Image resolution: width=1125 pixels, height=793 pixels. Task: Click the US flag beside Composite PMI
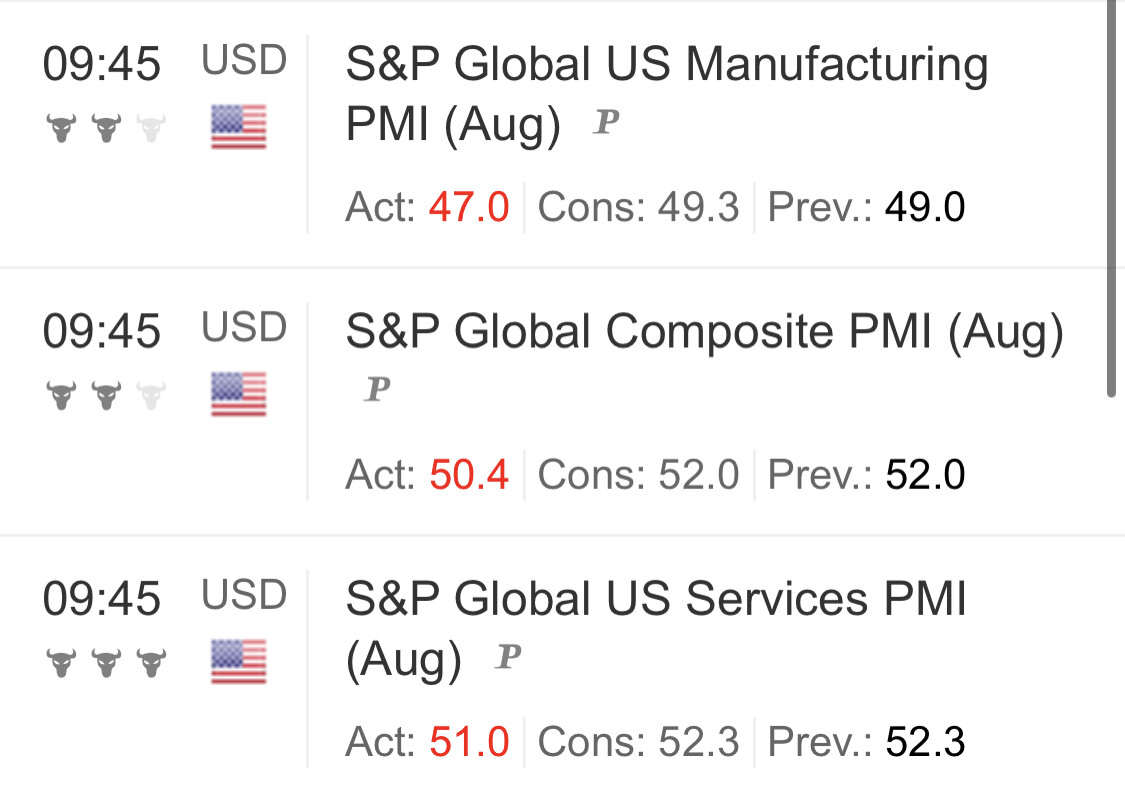[x=238, y=394]
